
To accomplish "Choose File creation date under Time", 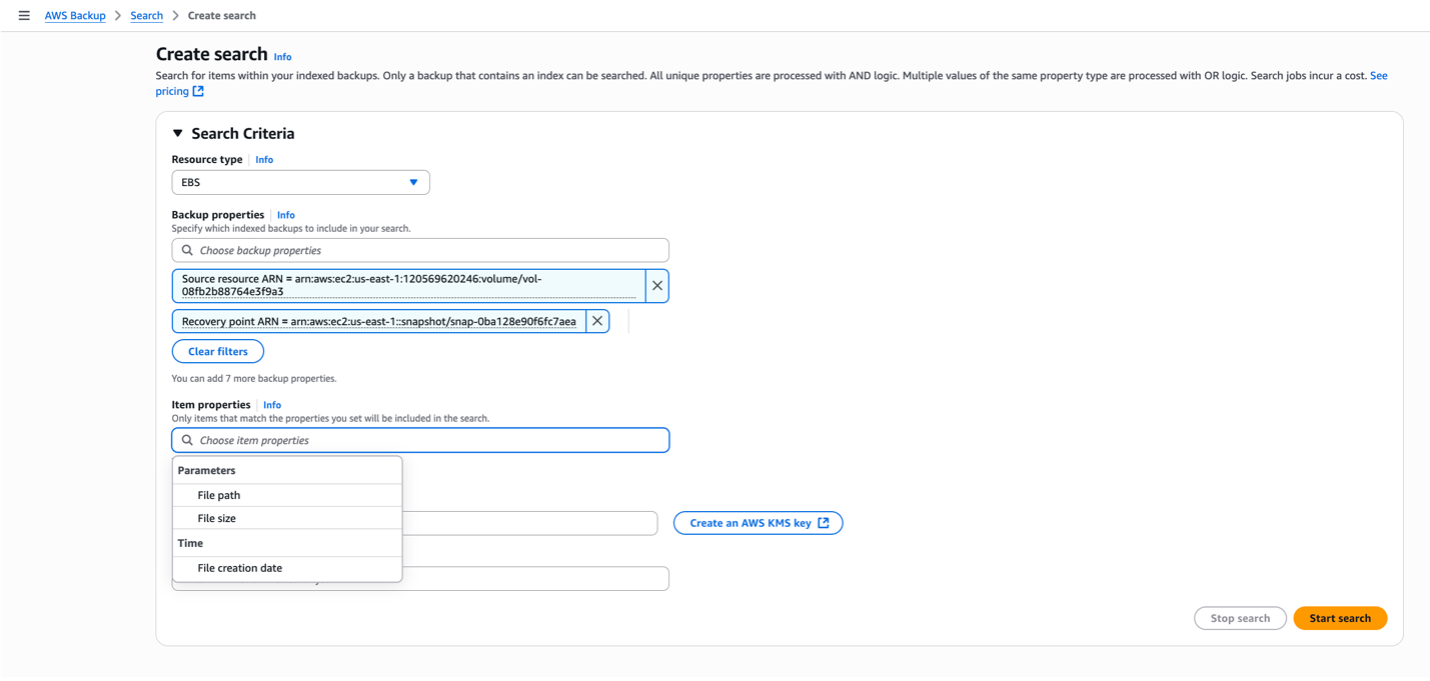I will pos(239,567).
